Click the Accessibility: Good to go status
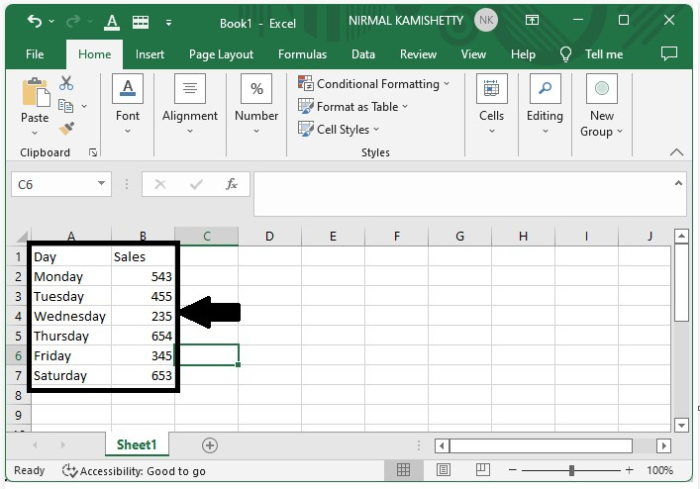 133,471
